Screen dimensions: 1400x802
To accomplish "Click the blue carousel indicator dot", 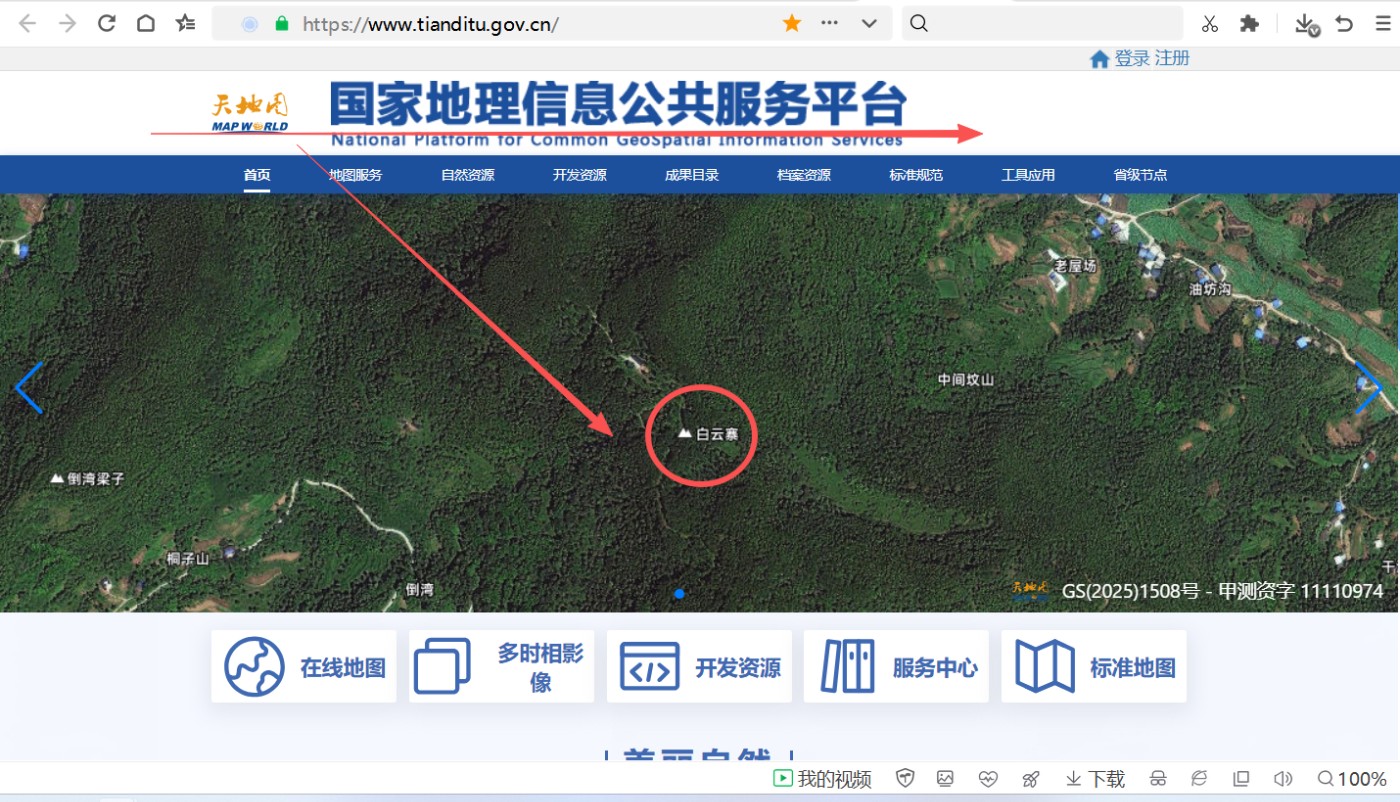I will (680, 594).
